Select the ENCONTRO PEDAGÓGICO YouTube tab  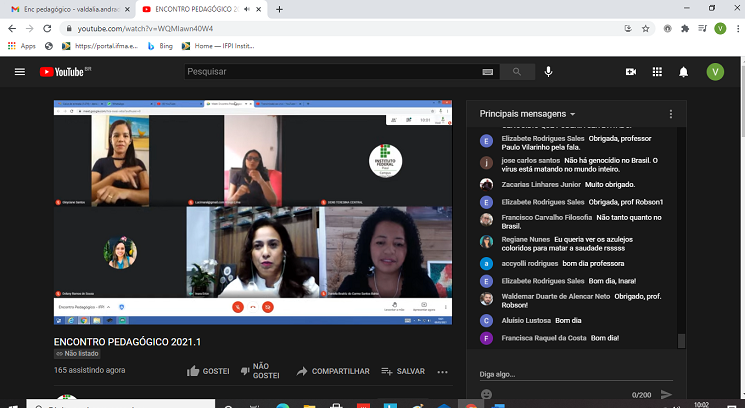tap(195, 9)
